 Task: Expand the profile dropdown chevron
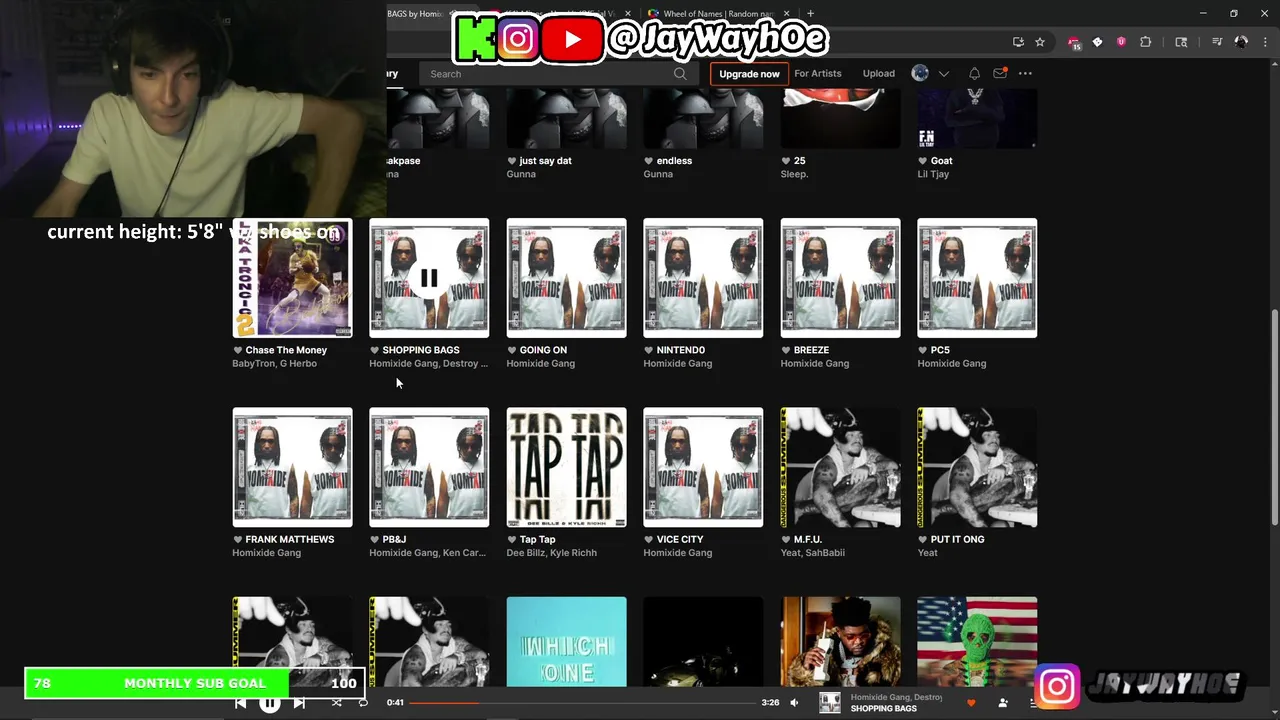tap(943, 74)
